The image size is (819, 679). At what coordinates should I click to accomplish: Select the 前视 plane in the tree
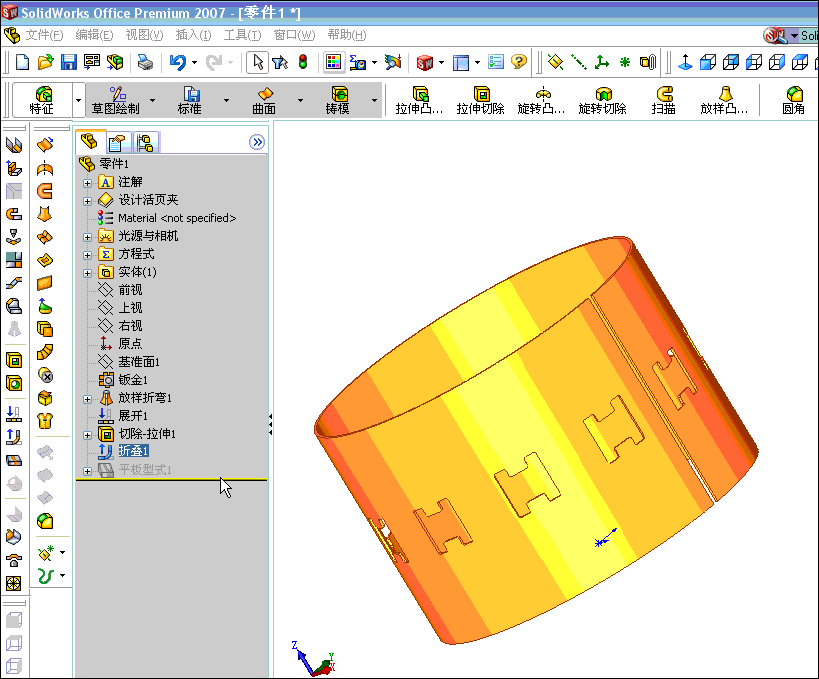[121, 290]
